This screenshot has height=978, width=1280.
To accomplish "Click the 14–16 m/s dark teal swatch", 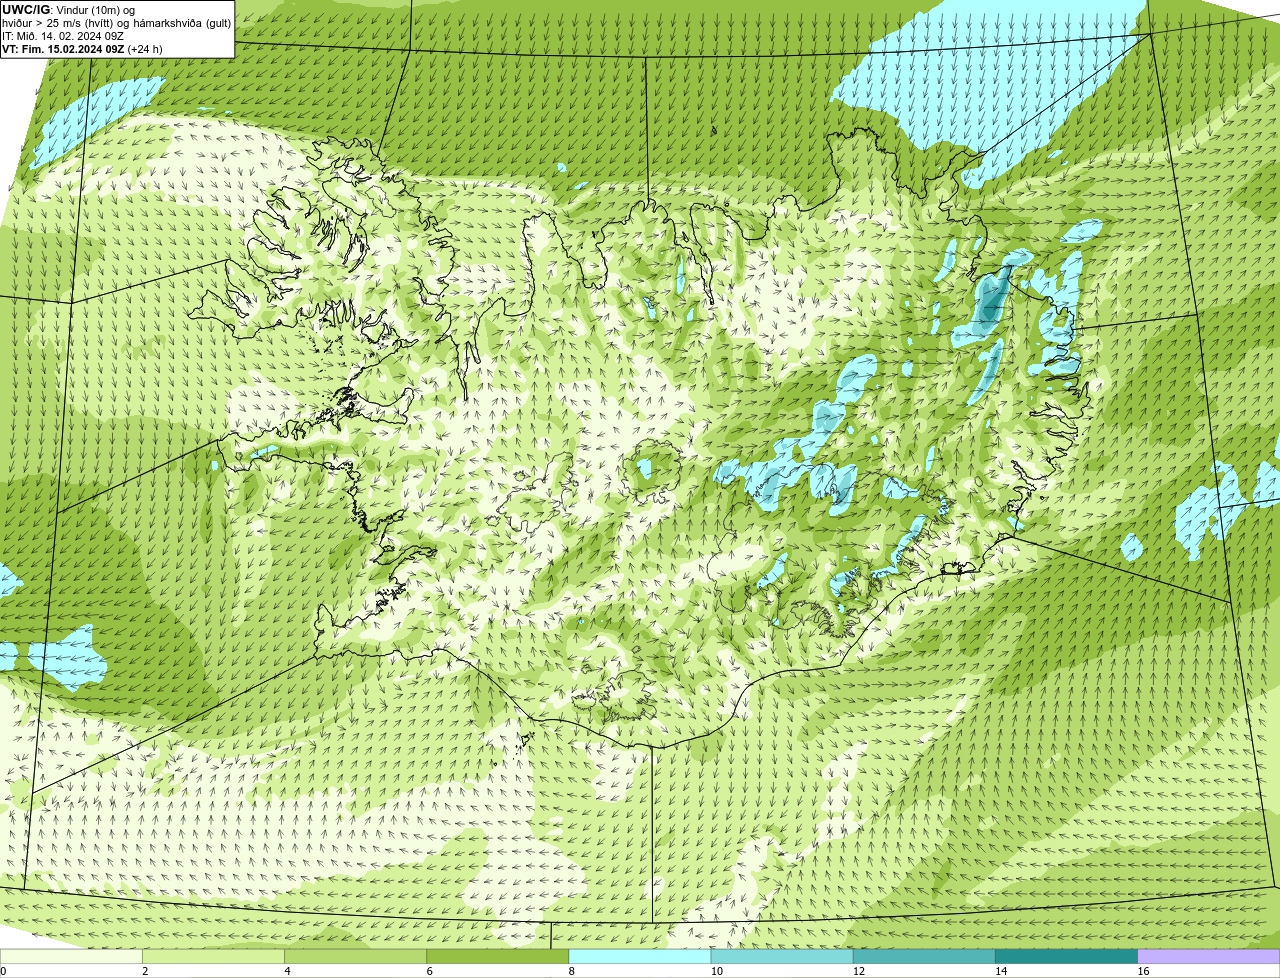I will coord(1066,957).
